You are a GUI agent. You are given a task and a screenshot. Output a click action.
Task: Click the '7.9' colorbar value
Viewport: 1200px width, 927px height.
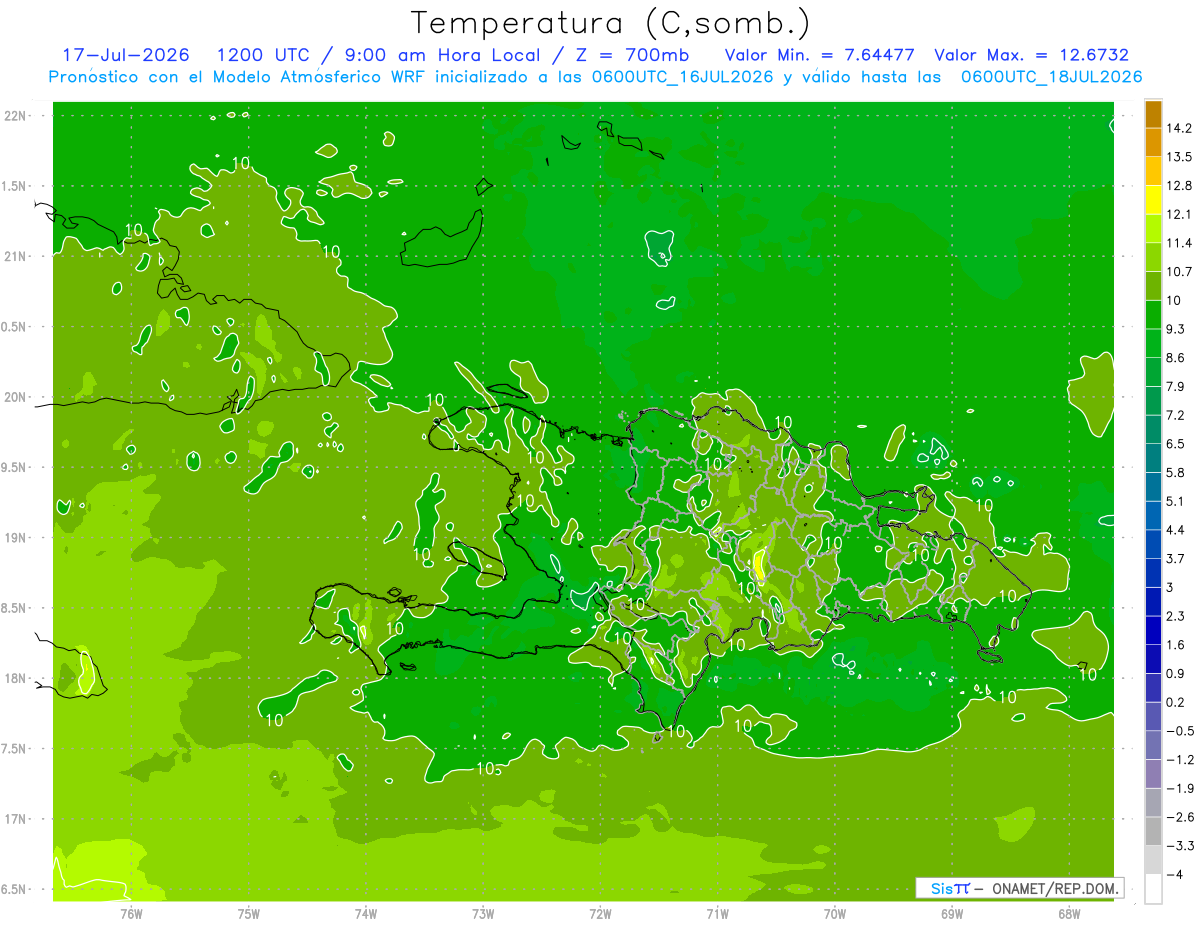(x=1177, y=386)
